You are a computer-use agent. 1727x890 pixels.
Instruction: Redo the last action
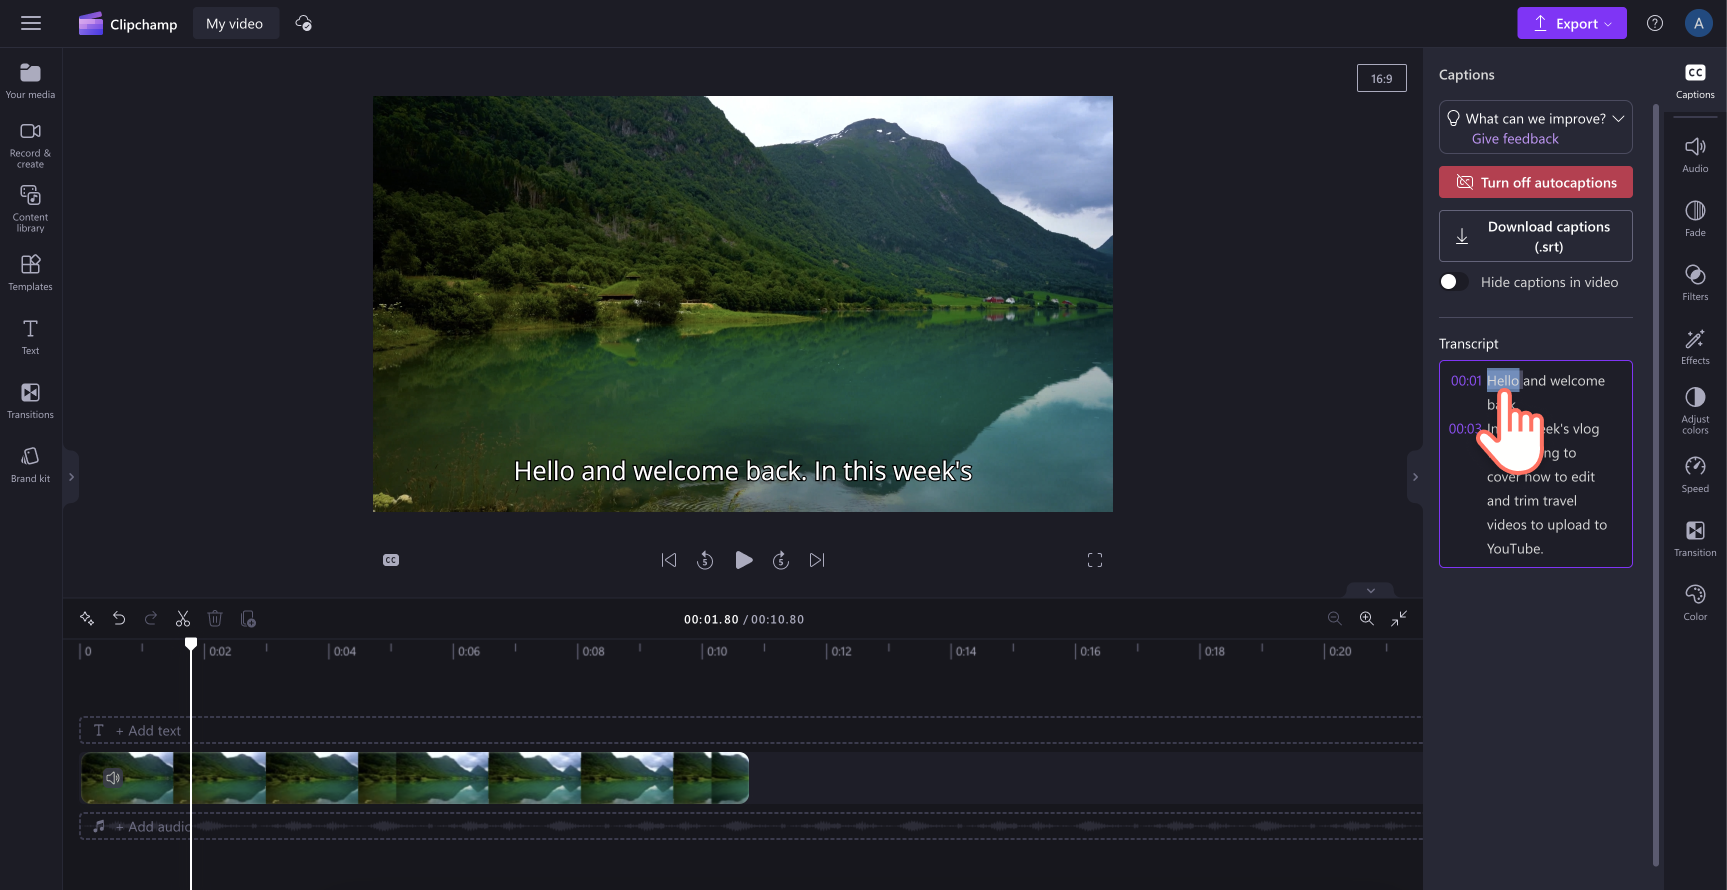coord(151,619)
